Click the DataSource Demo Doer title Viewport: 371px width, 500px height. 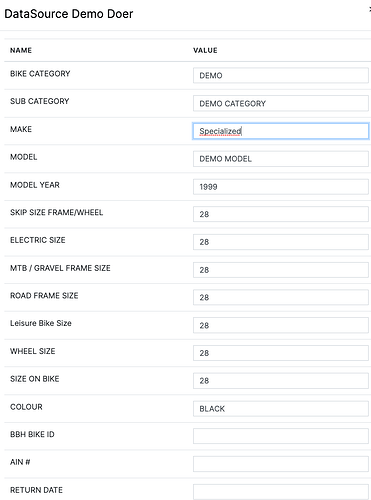[x=69, y=14]
